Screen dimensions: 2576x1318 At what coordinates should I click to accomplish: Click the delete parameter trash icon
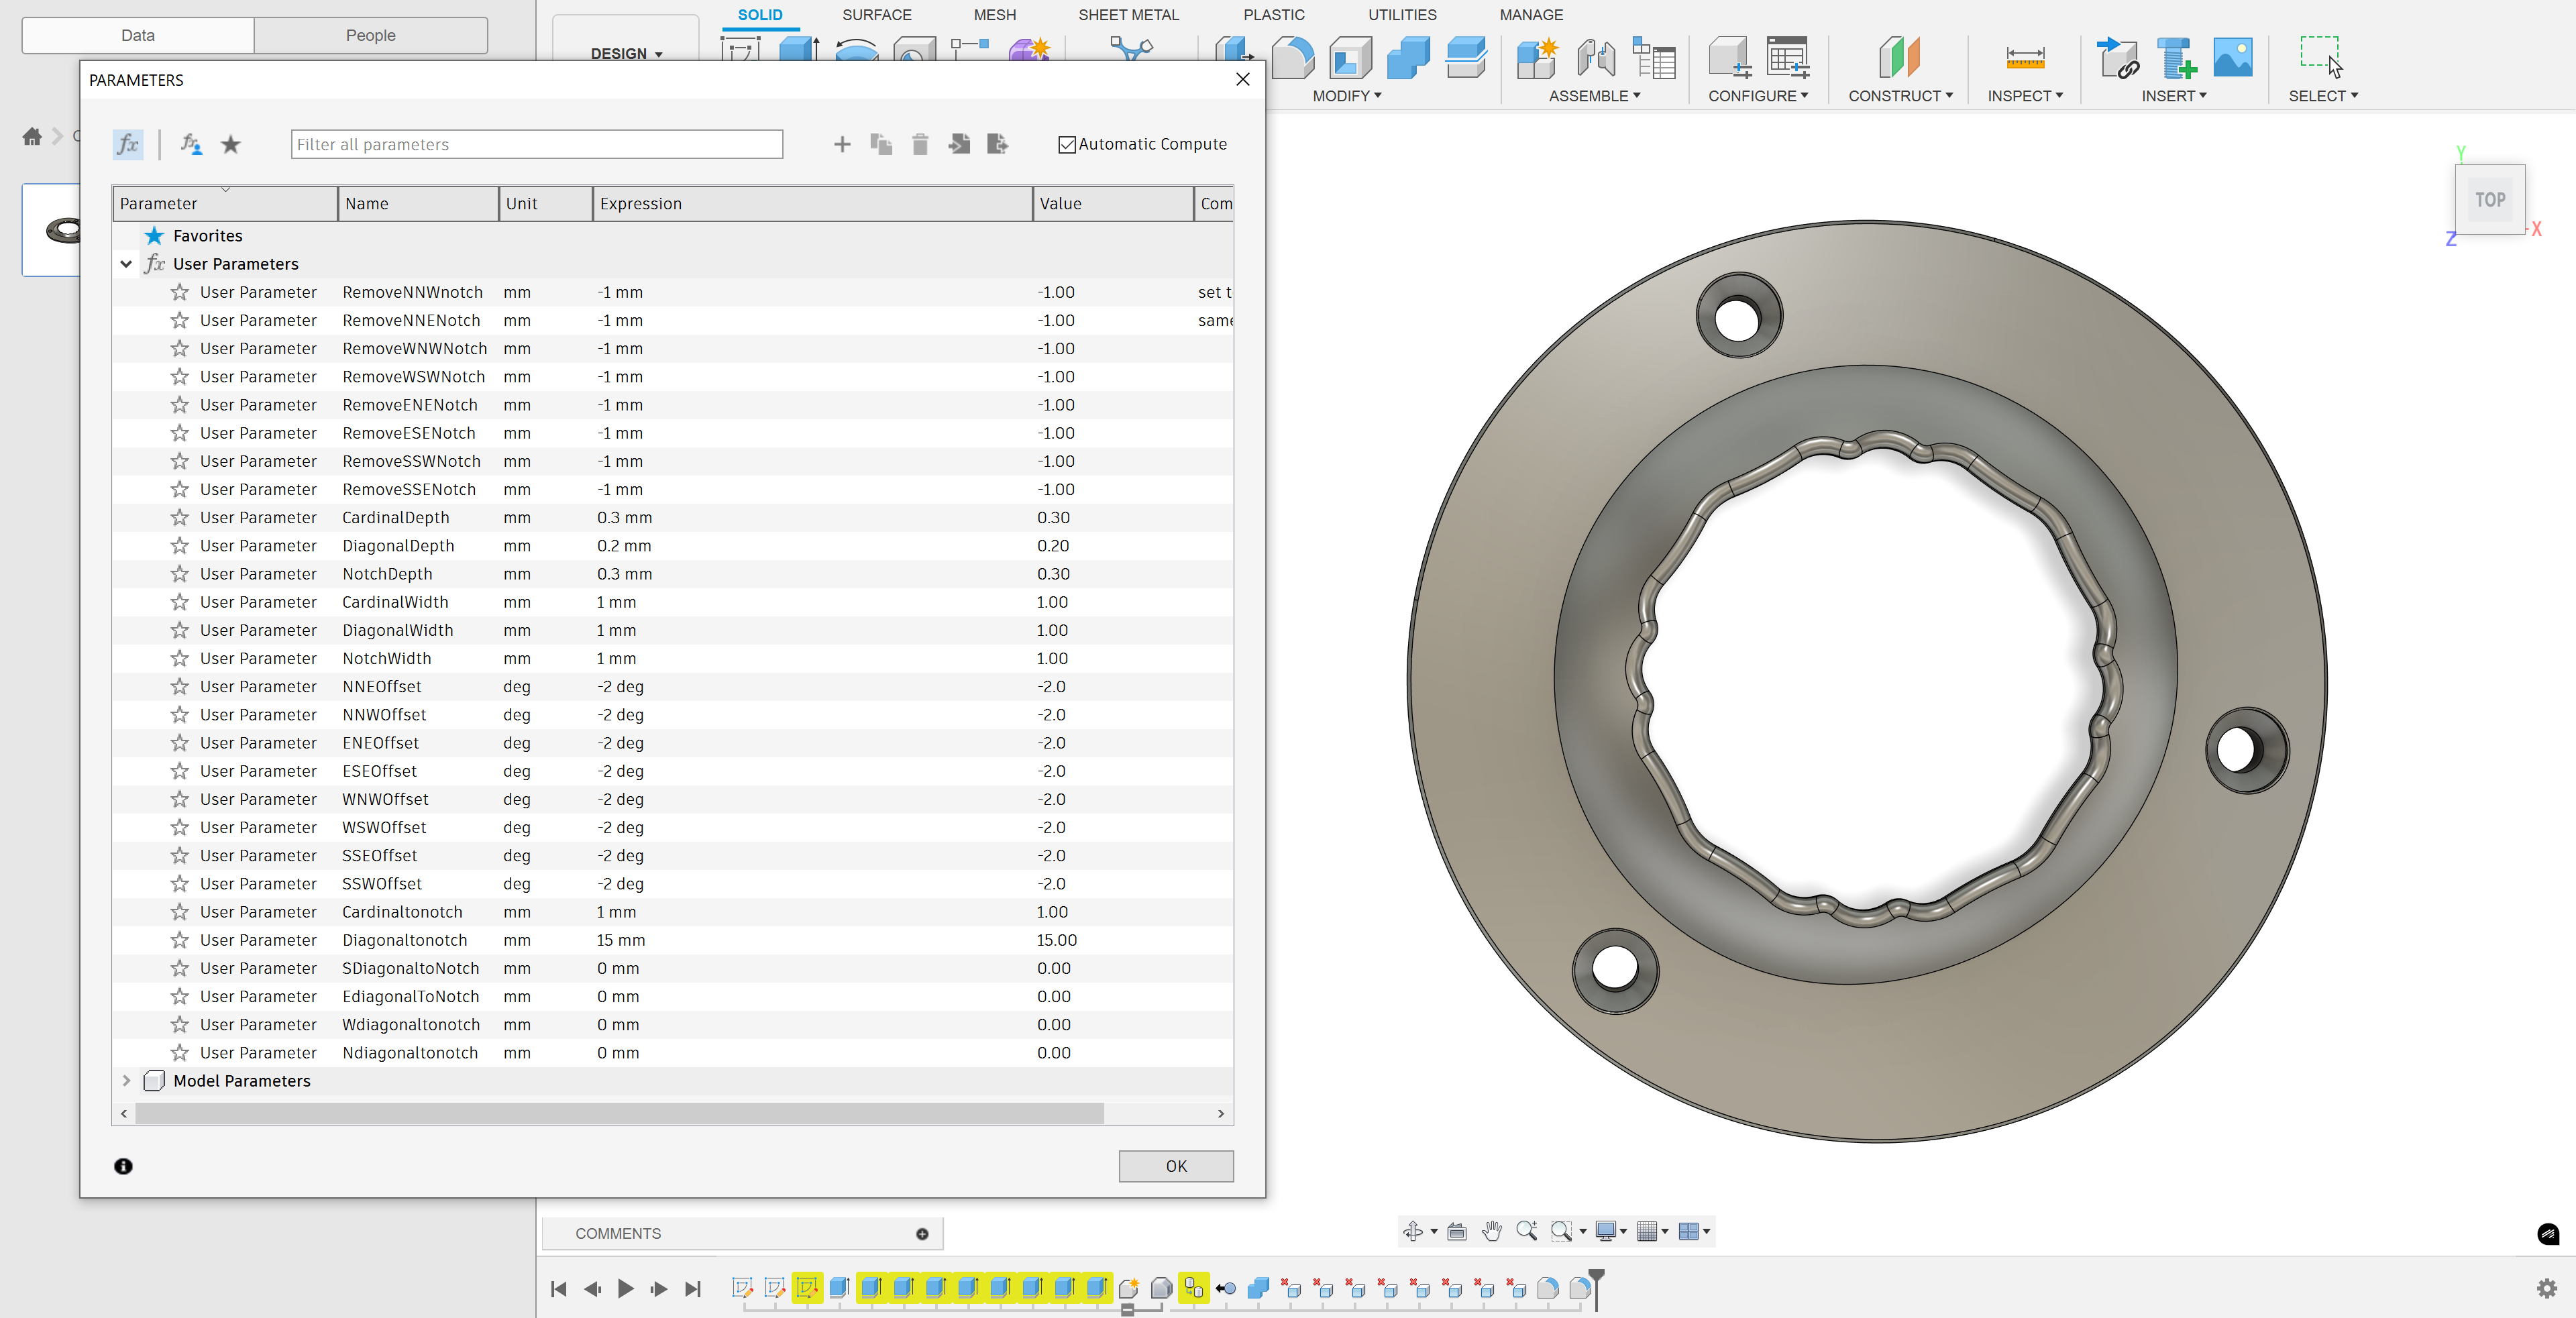[920, 144]
